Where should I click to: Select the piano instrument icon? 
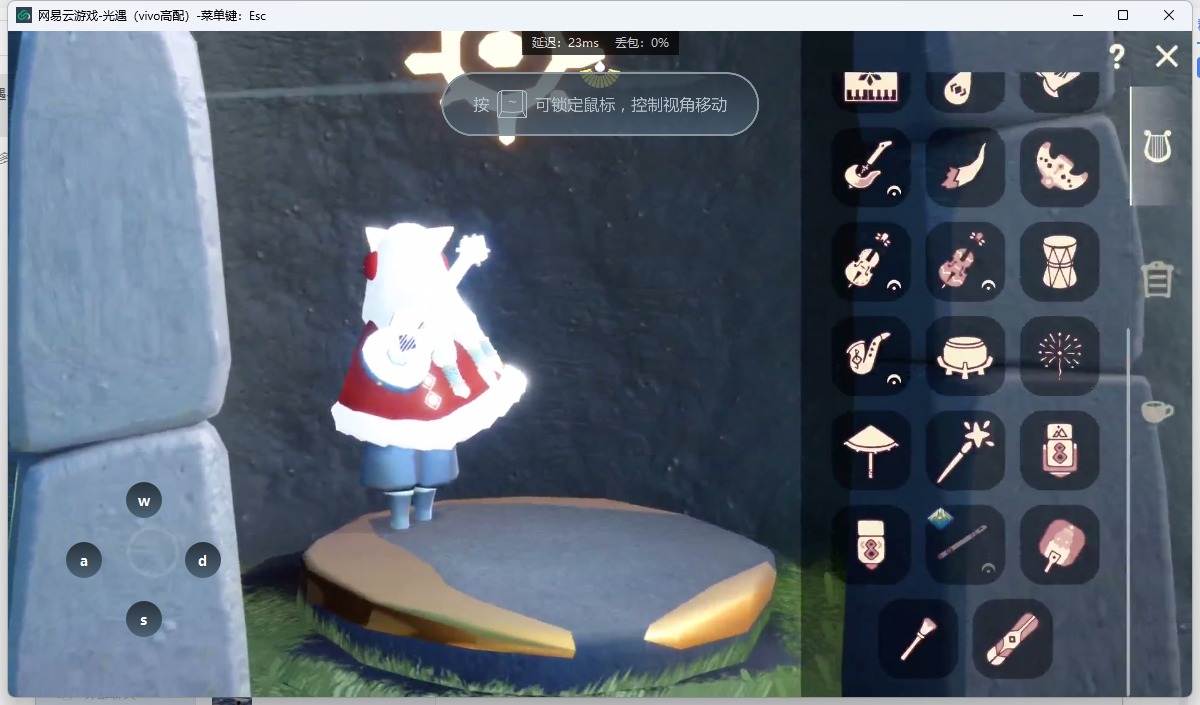pyautogui.click(x=871, y=88)
